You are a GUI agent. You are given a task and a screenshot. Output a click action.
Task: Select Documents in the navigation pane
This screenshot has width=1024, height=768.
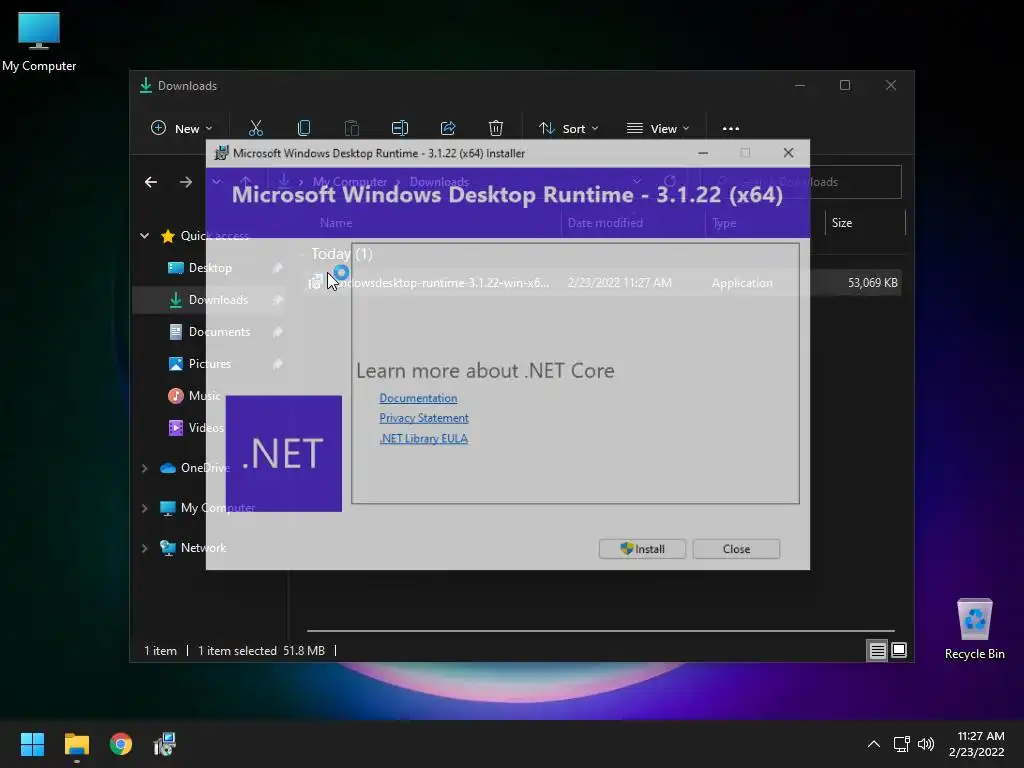[210, 332]
